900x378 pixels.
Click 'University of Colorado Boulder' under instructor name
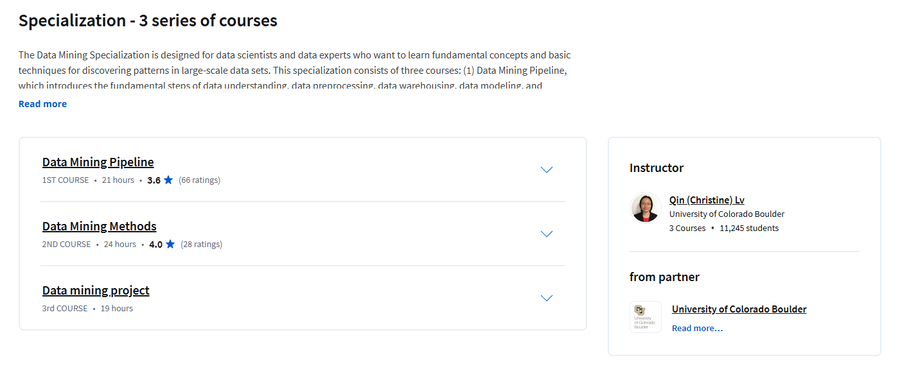point(727,214)
